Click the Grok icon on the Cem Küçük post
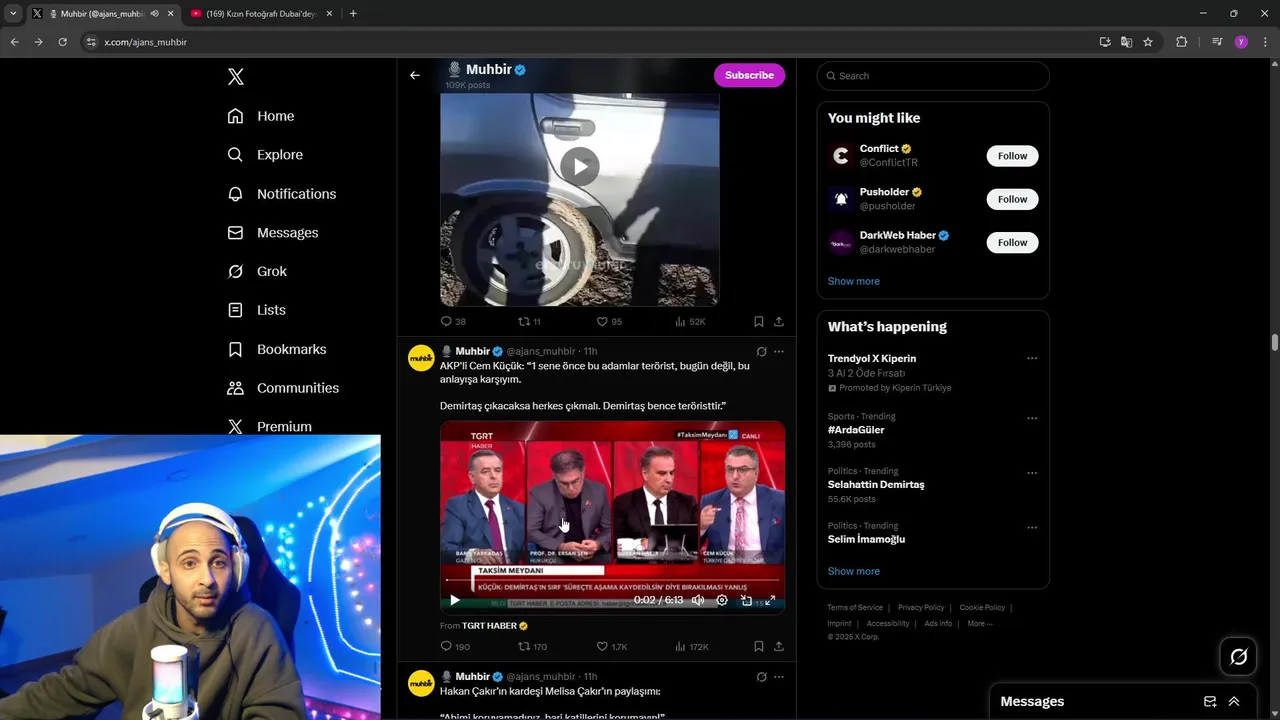Screen dimensions: 1280x720 point(761,351)
